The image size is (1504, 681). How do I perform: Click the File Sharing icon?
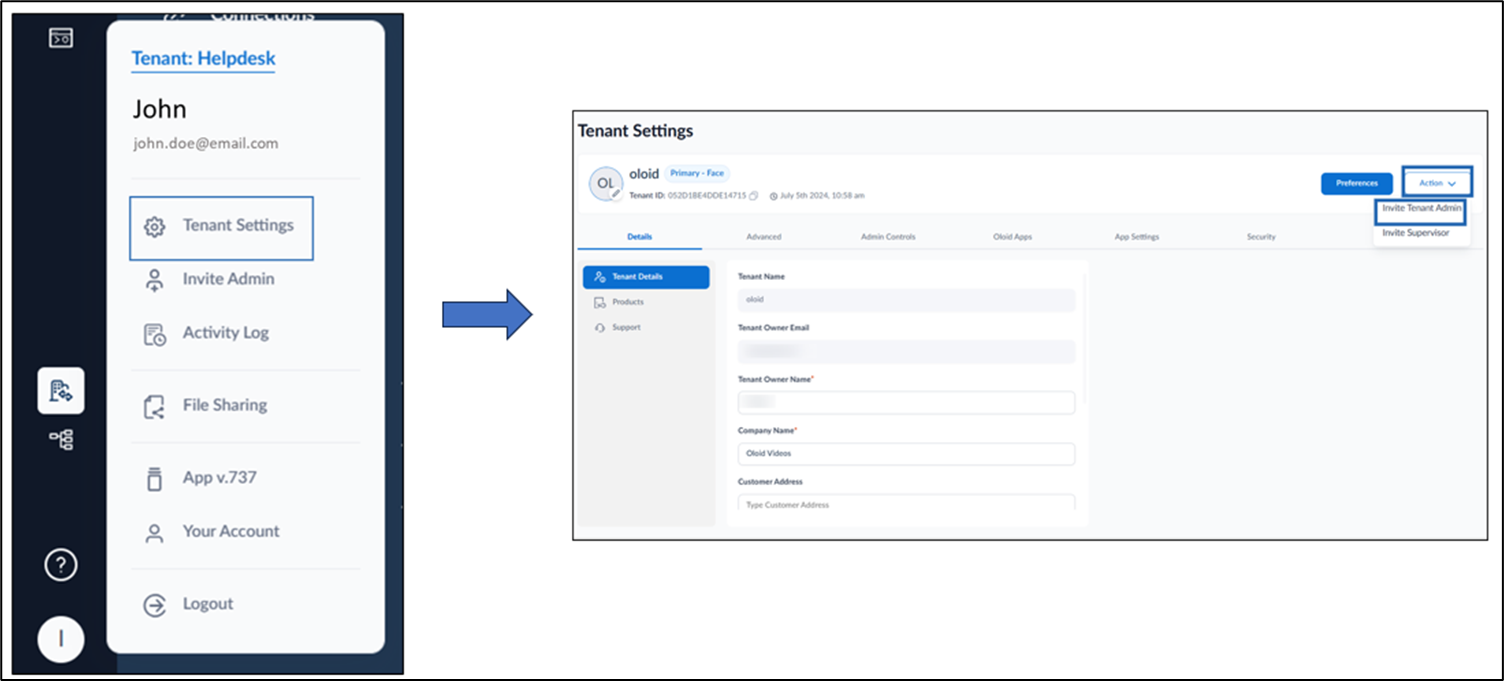click(154, 406)
